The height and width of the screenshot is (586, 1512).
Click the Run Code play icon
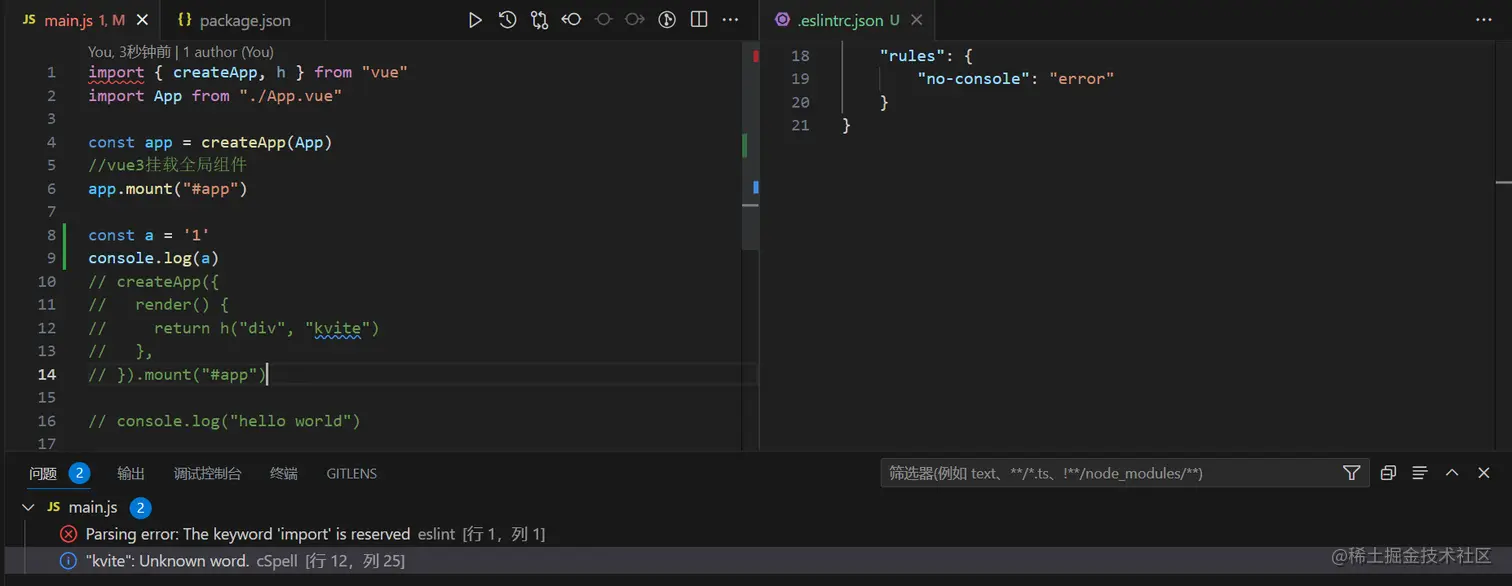click(475, 20)
